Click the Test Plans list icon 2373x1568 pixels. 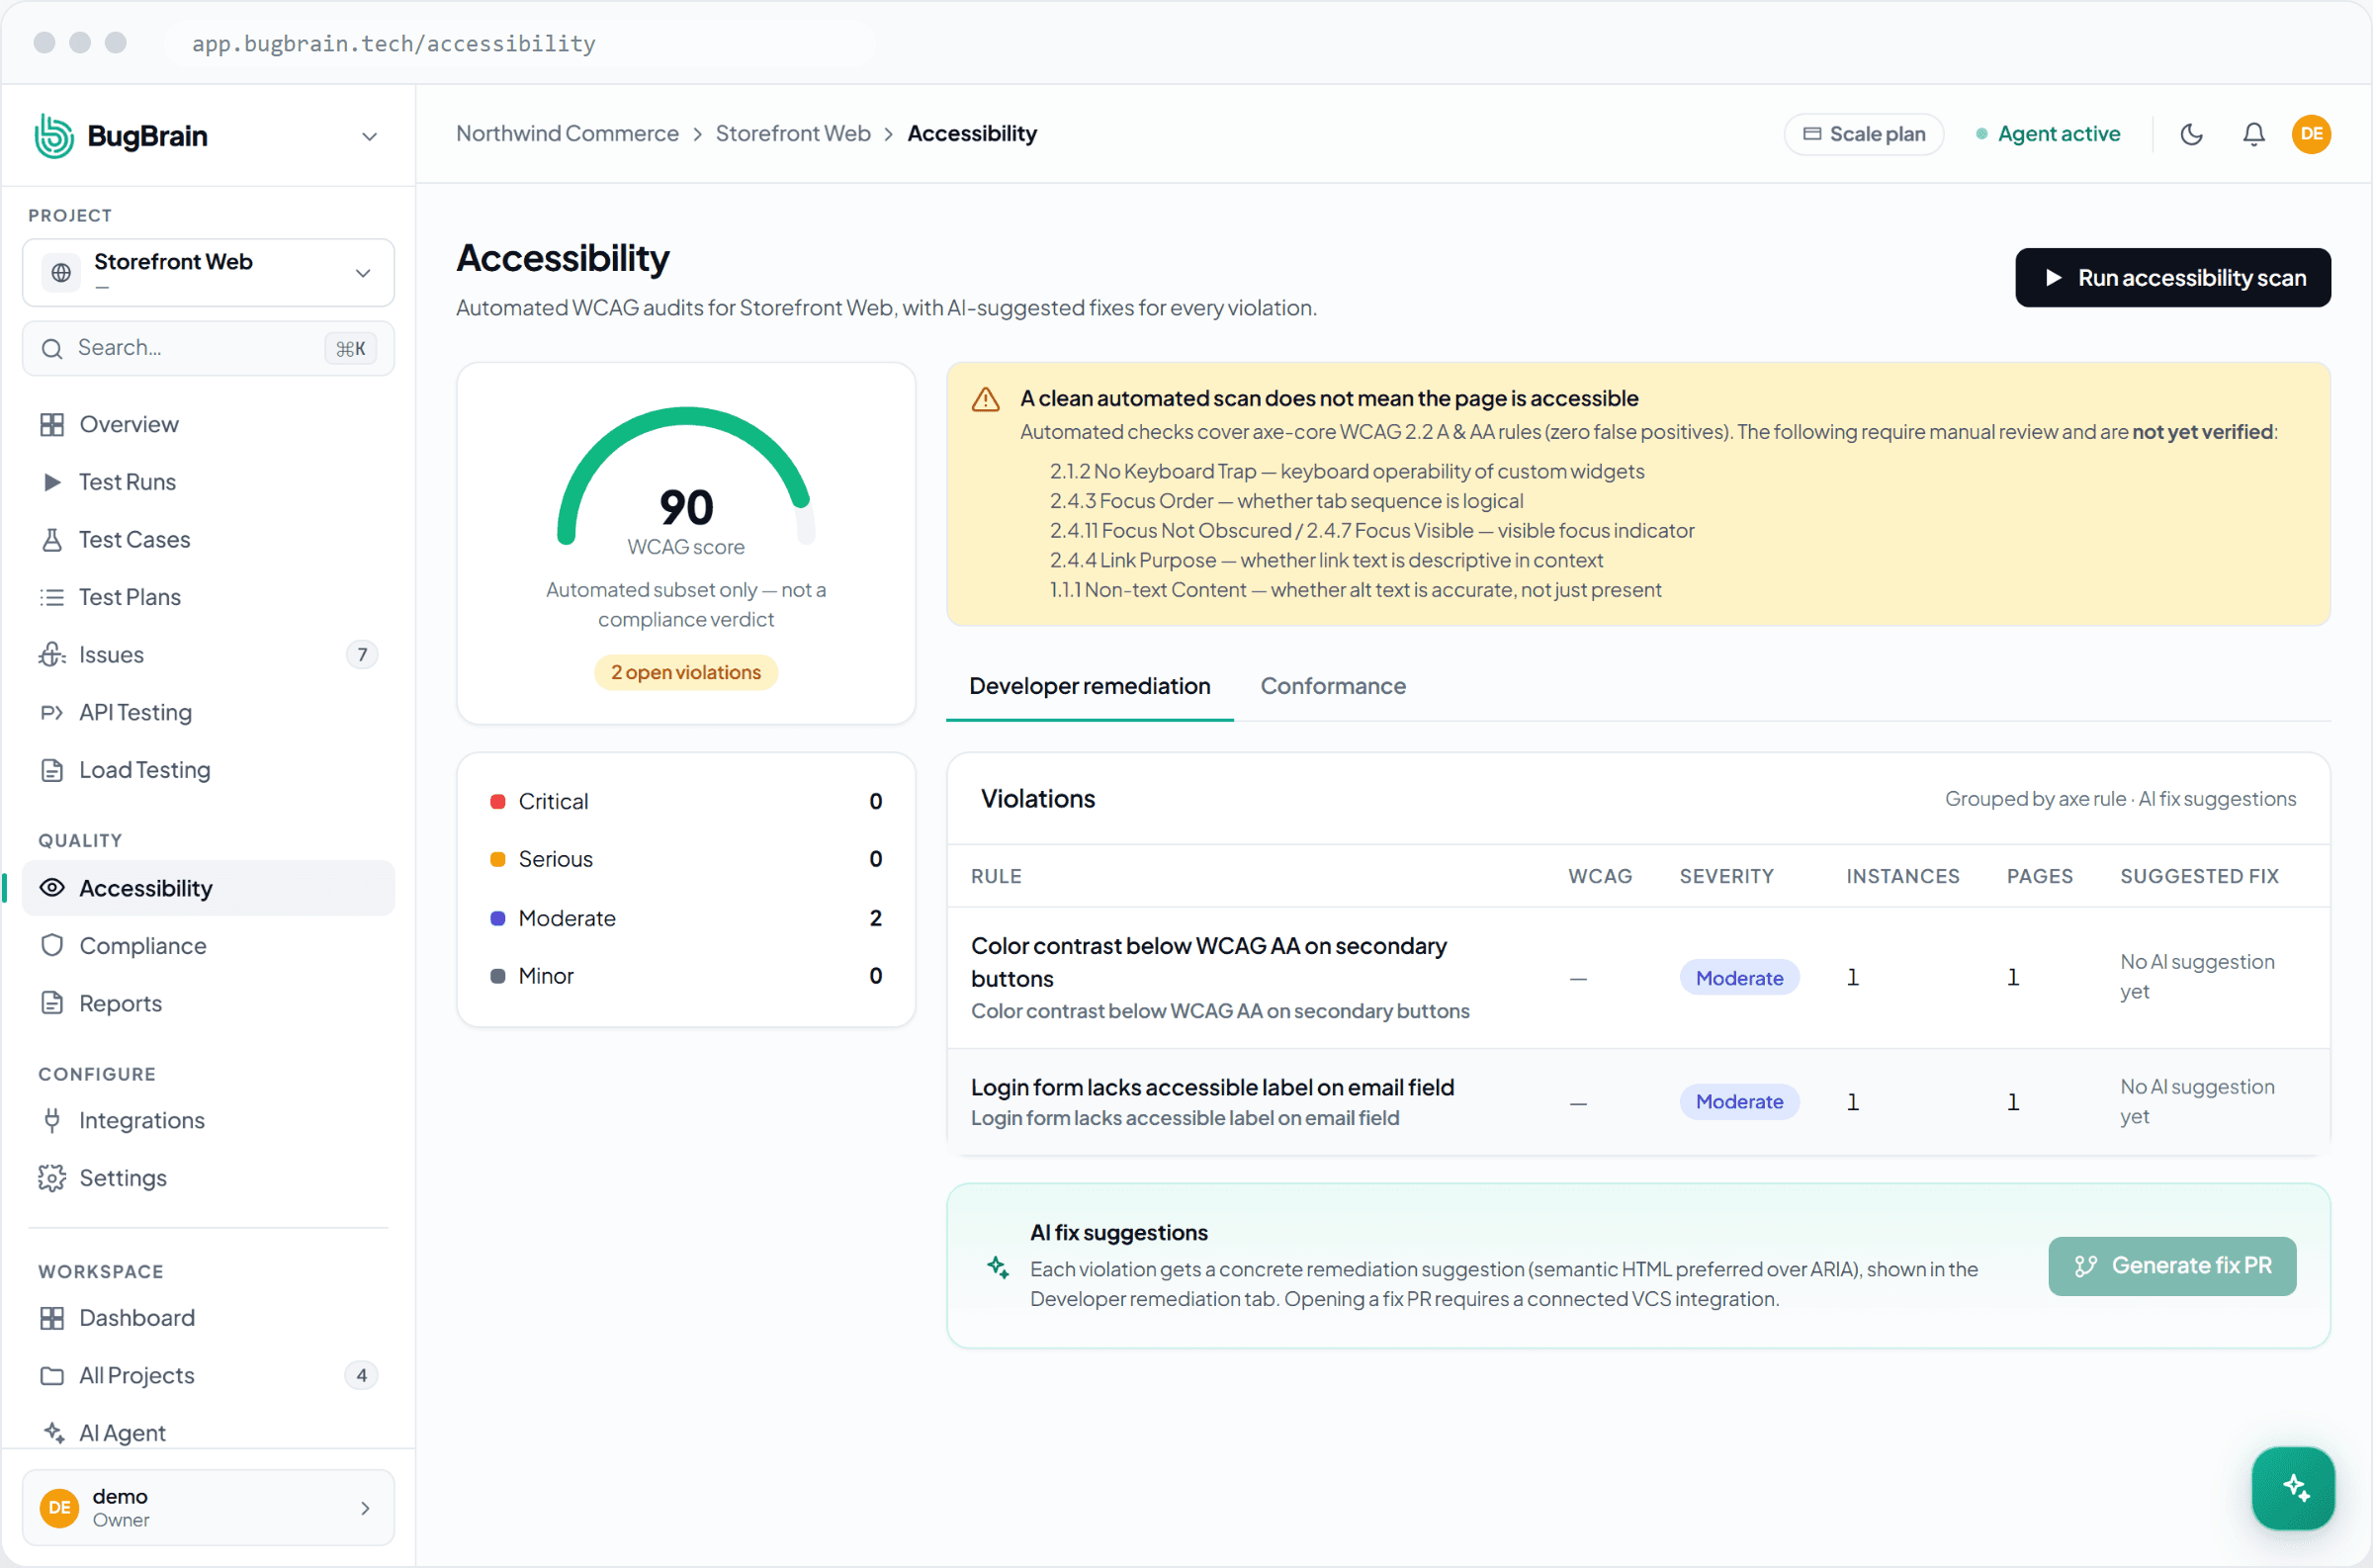(52, 597)
